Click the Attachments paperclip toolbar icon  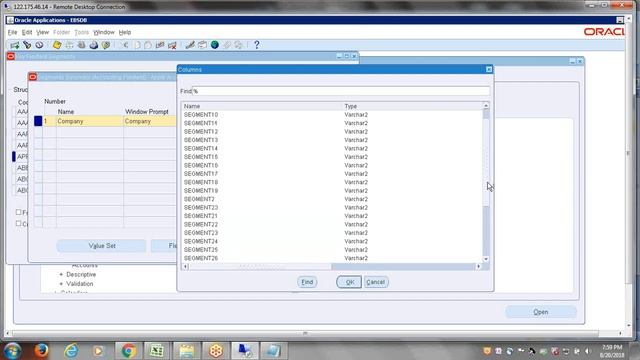(x=227, y=45)
